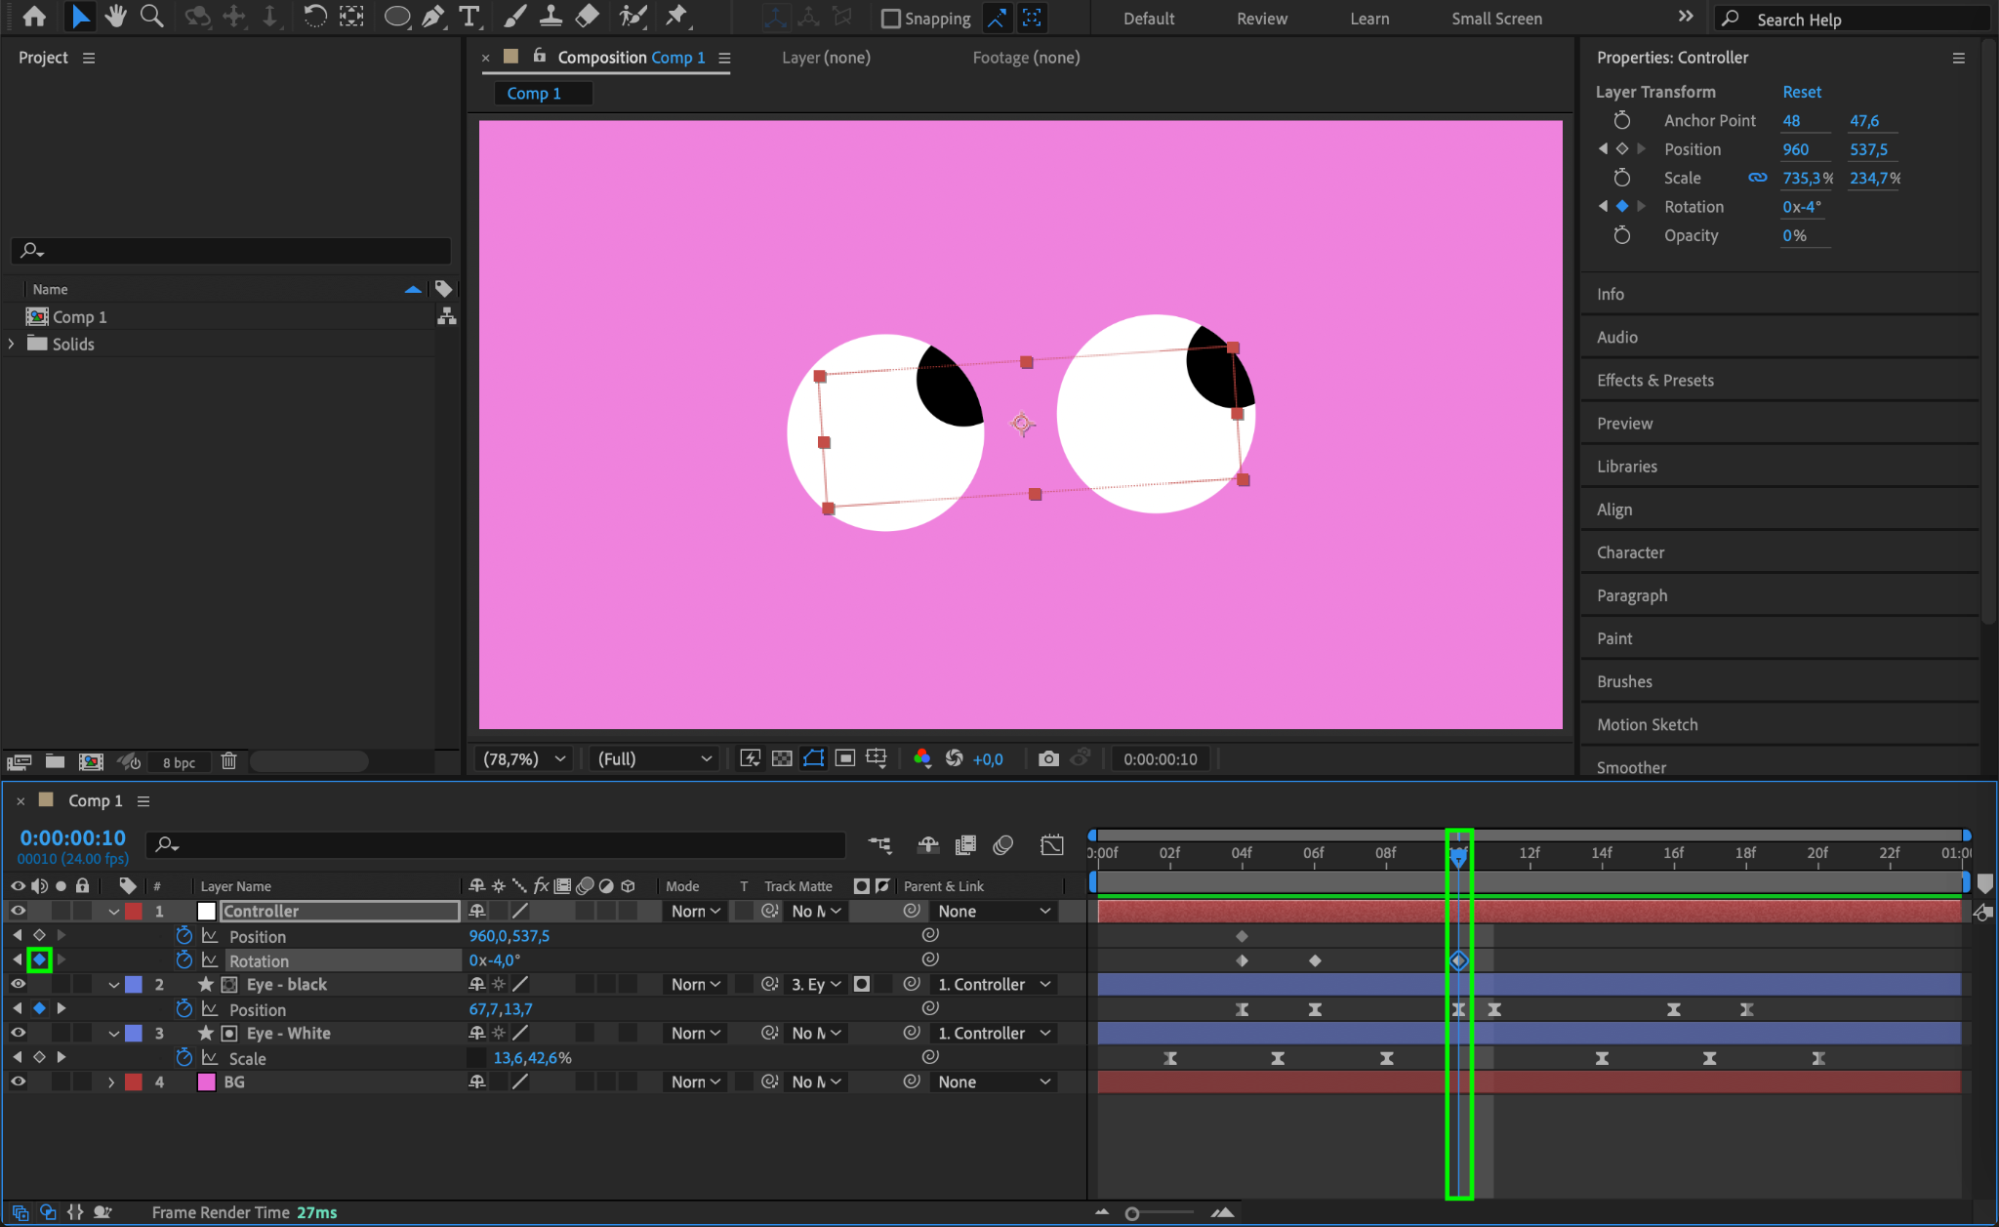Select the Type tool
This screenshot has height=1227, width=1999.
click(x=468, y=16)
